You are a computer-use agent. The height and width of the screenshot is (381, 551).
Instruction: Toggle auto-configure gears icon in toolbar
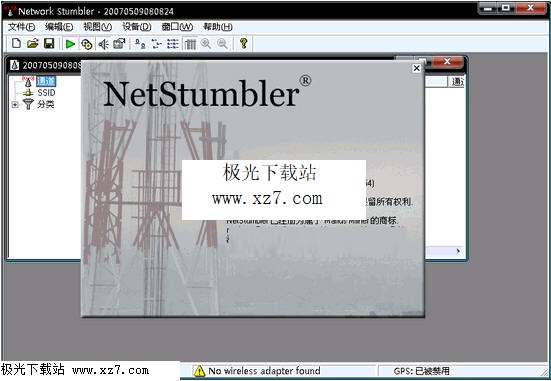coord(86,44)
